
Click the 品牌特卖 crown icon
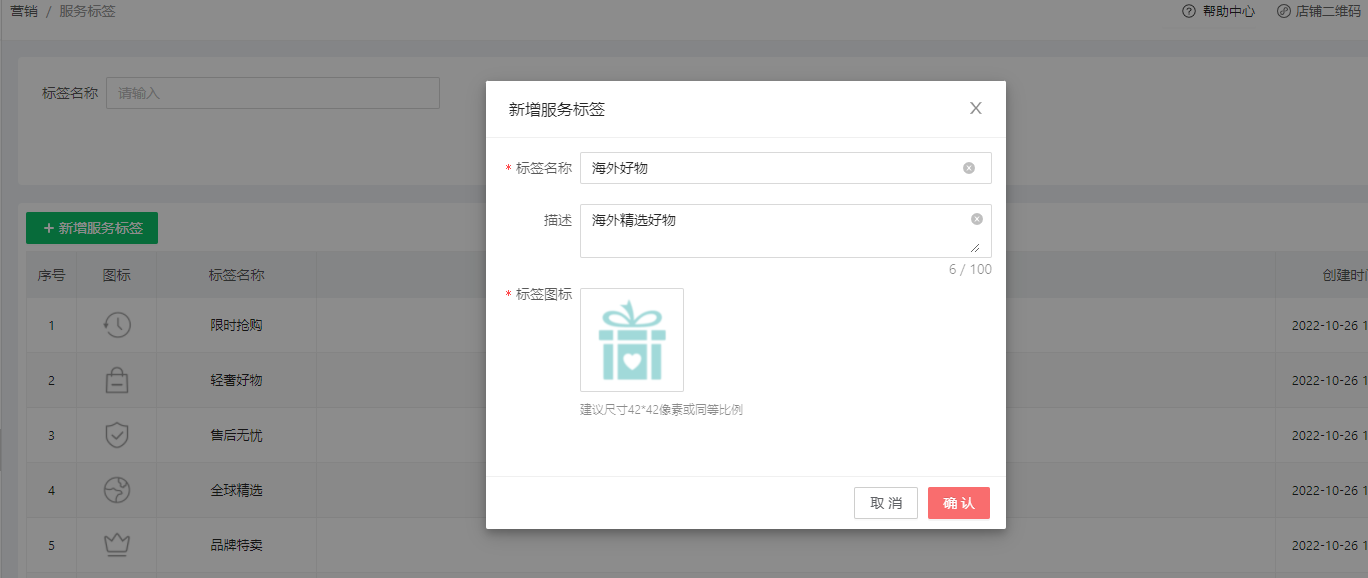tap(117, 545)
